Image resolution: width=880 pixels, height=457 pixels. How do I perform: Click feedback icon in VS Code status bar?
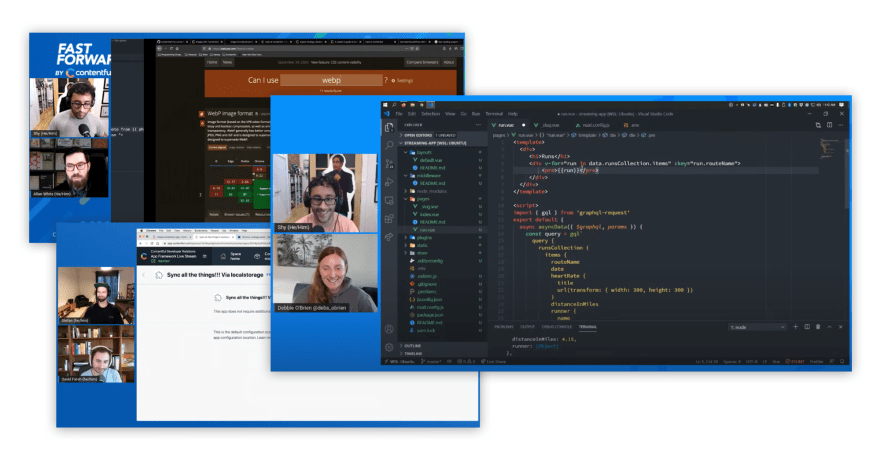832,362
